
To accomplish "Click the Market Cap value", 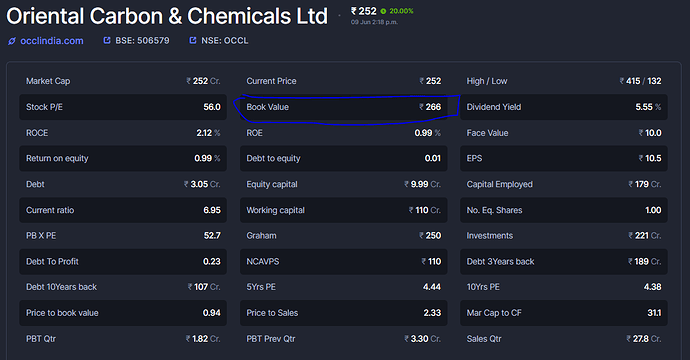I will tap(203, 81).
